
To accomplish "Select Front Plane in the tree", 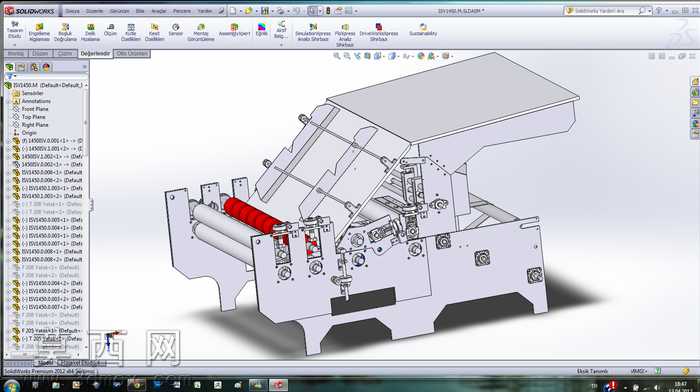I will click(x=35, y=109).
